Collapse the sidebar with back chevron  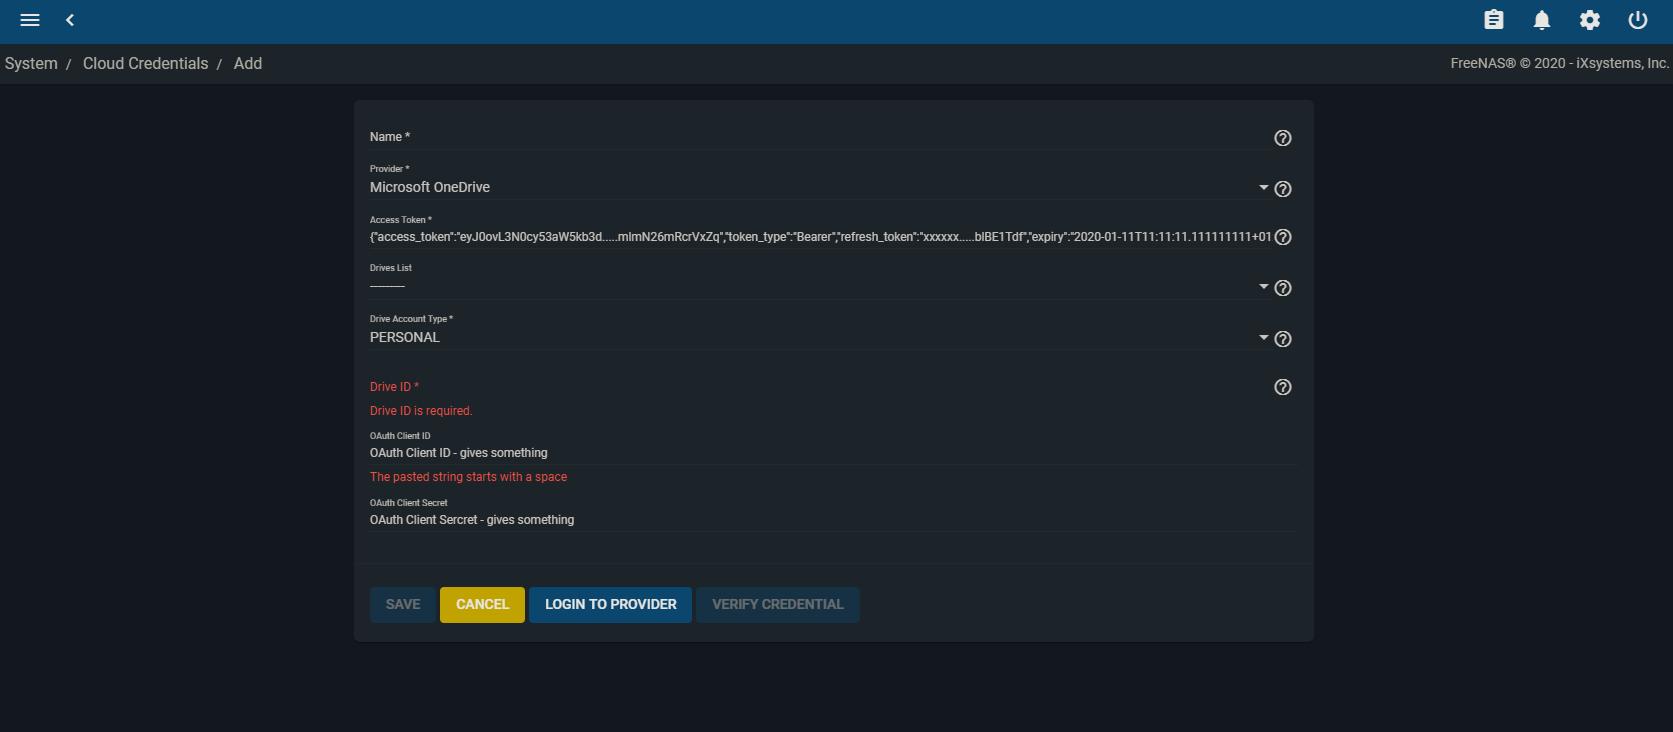click(x=70, y=20)
